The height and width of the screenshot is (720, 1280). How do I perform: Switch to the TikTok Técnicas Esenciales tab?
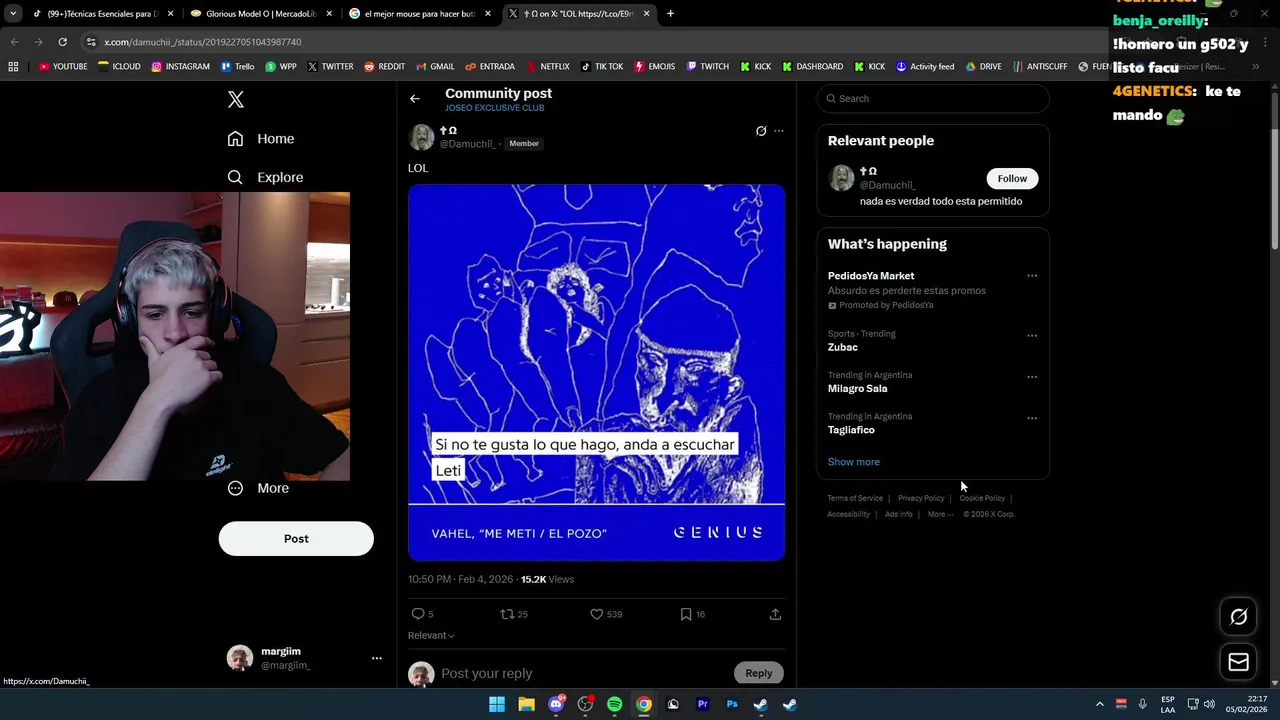click(102, 14)
